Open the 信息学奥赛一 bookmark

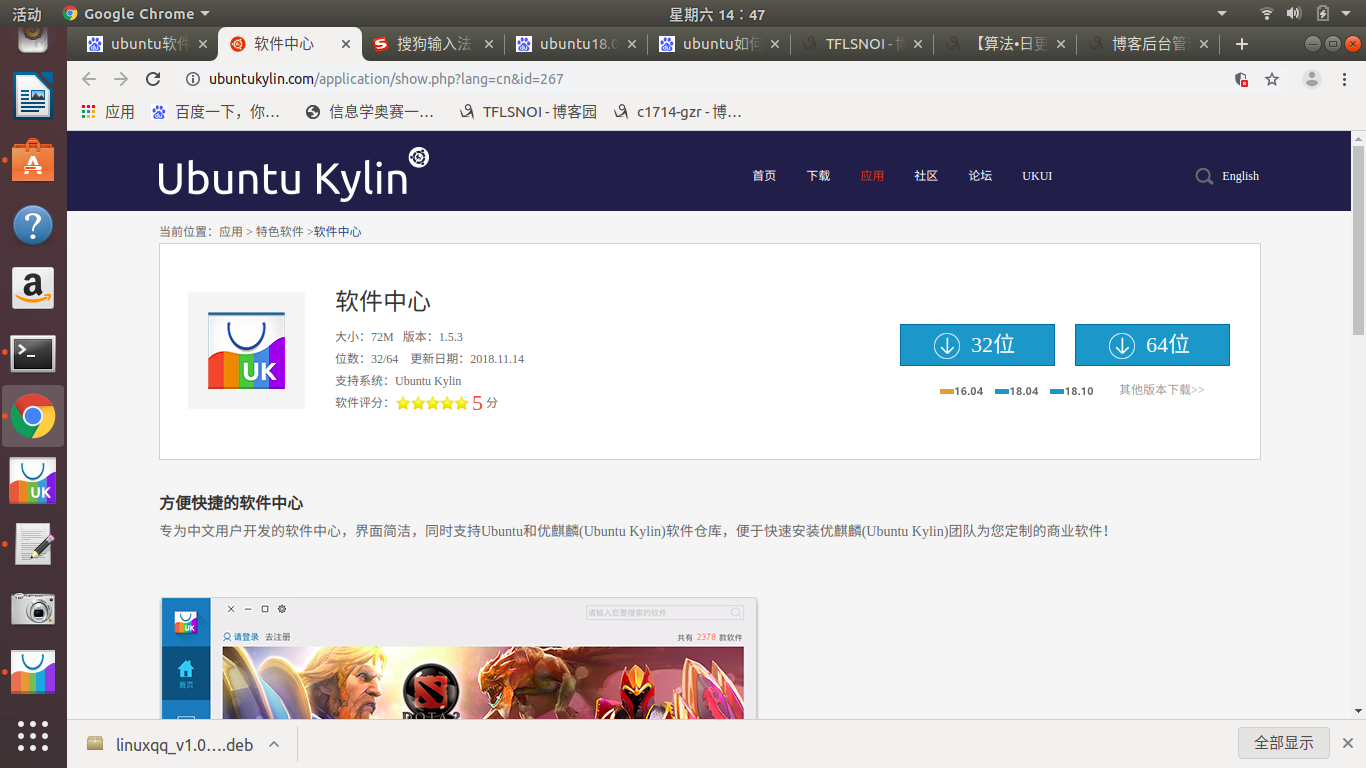pos(370,112)
